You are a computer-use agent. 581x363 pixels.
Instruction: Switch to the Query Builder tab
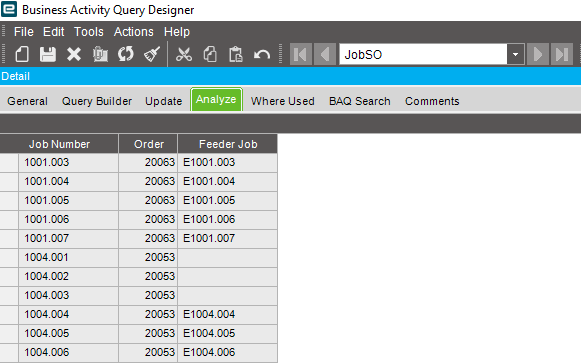click(x=97, y=101)
